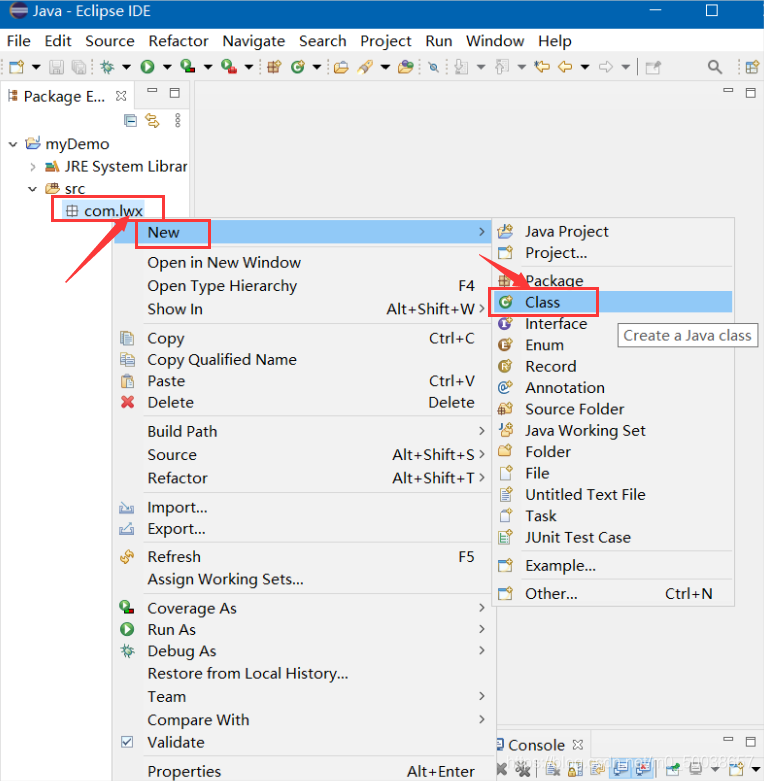The height and width of the screenshot is (781, 764).
Task: Select Copy Qualified Name entry
Action: pos(303,360)
